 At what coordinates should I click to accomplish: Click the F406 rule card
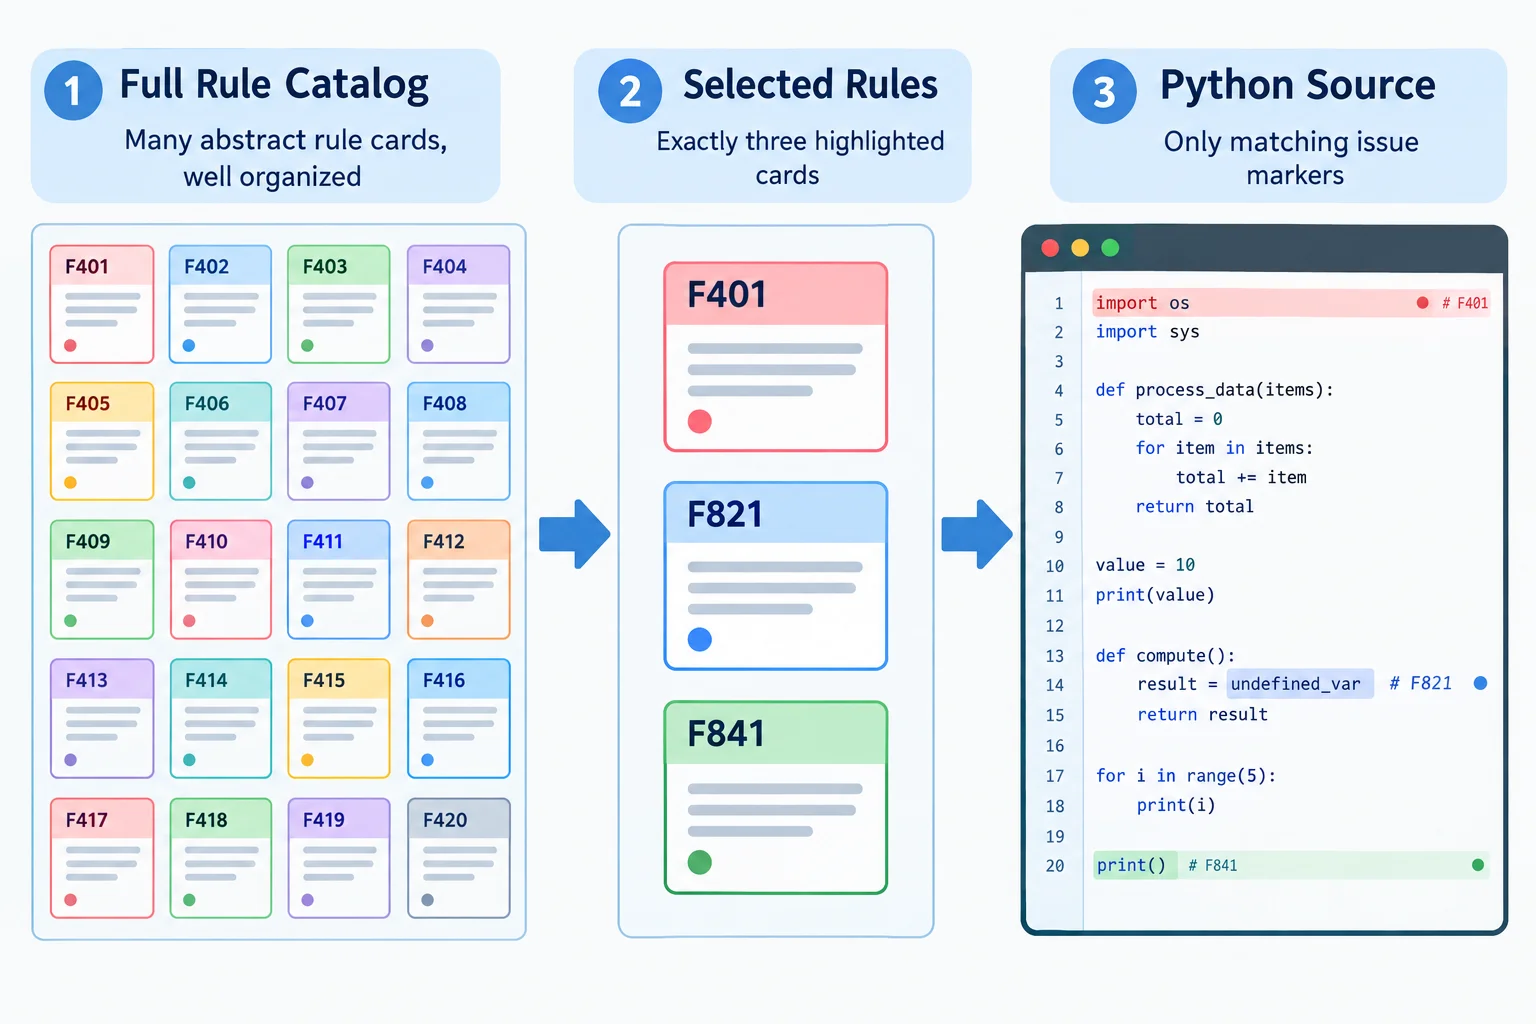[x=220, y=441]
